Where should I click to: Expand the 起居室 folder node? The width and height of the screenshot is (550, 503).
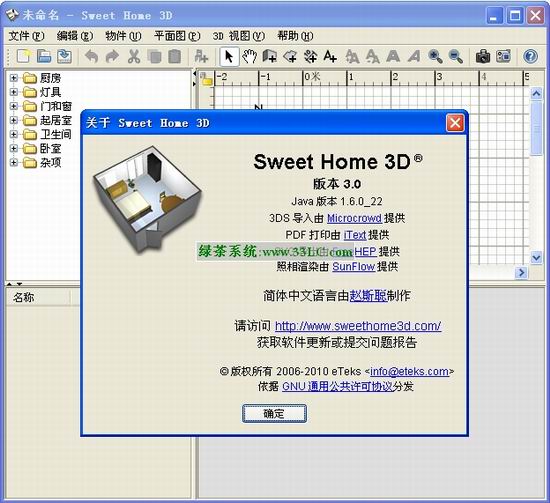[14, 120]
